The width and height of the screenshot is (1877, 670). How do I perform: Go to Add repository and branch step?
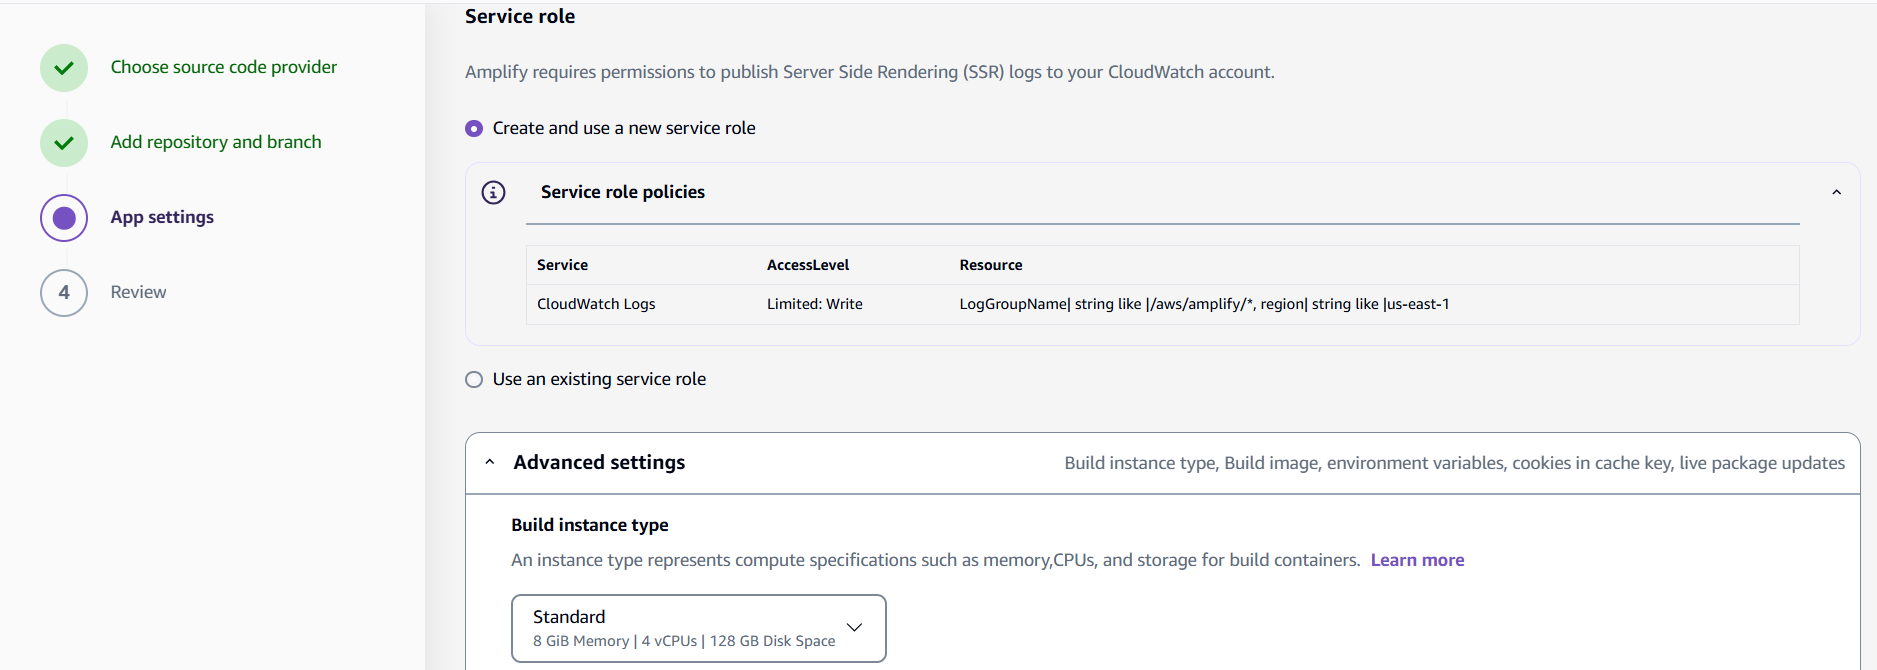[x=216, y=142]
